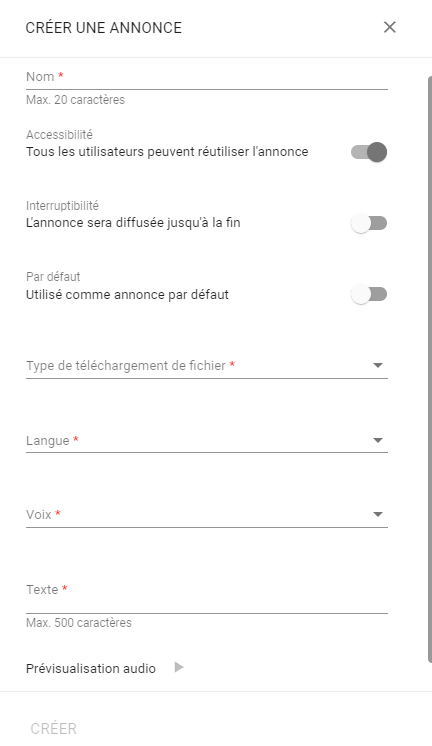Click the "L'annonce sera diffusée jusqu'à la fin" text
Viewport: 432px width, 746px height.
133,223
